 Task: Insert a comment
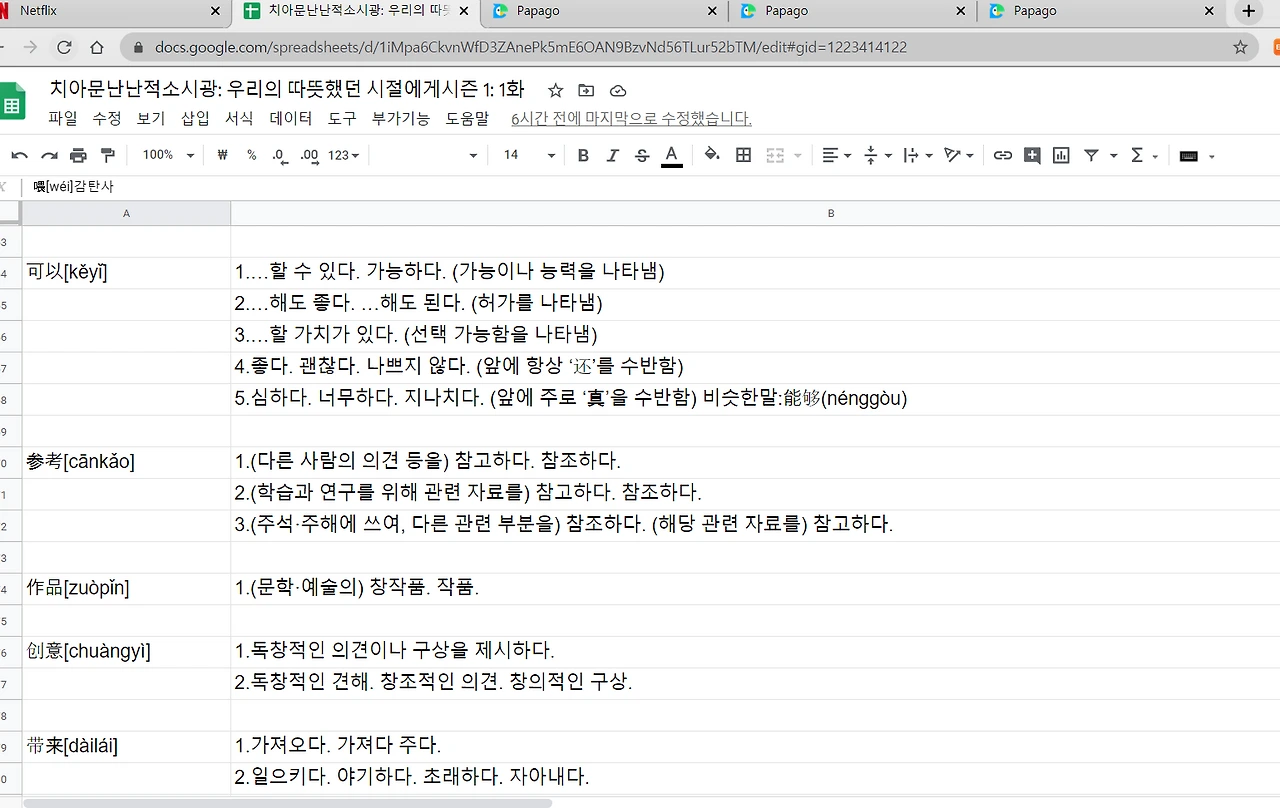click(1032, 155)
